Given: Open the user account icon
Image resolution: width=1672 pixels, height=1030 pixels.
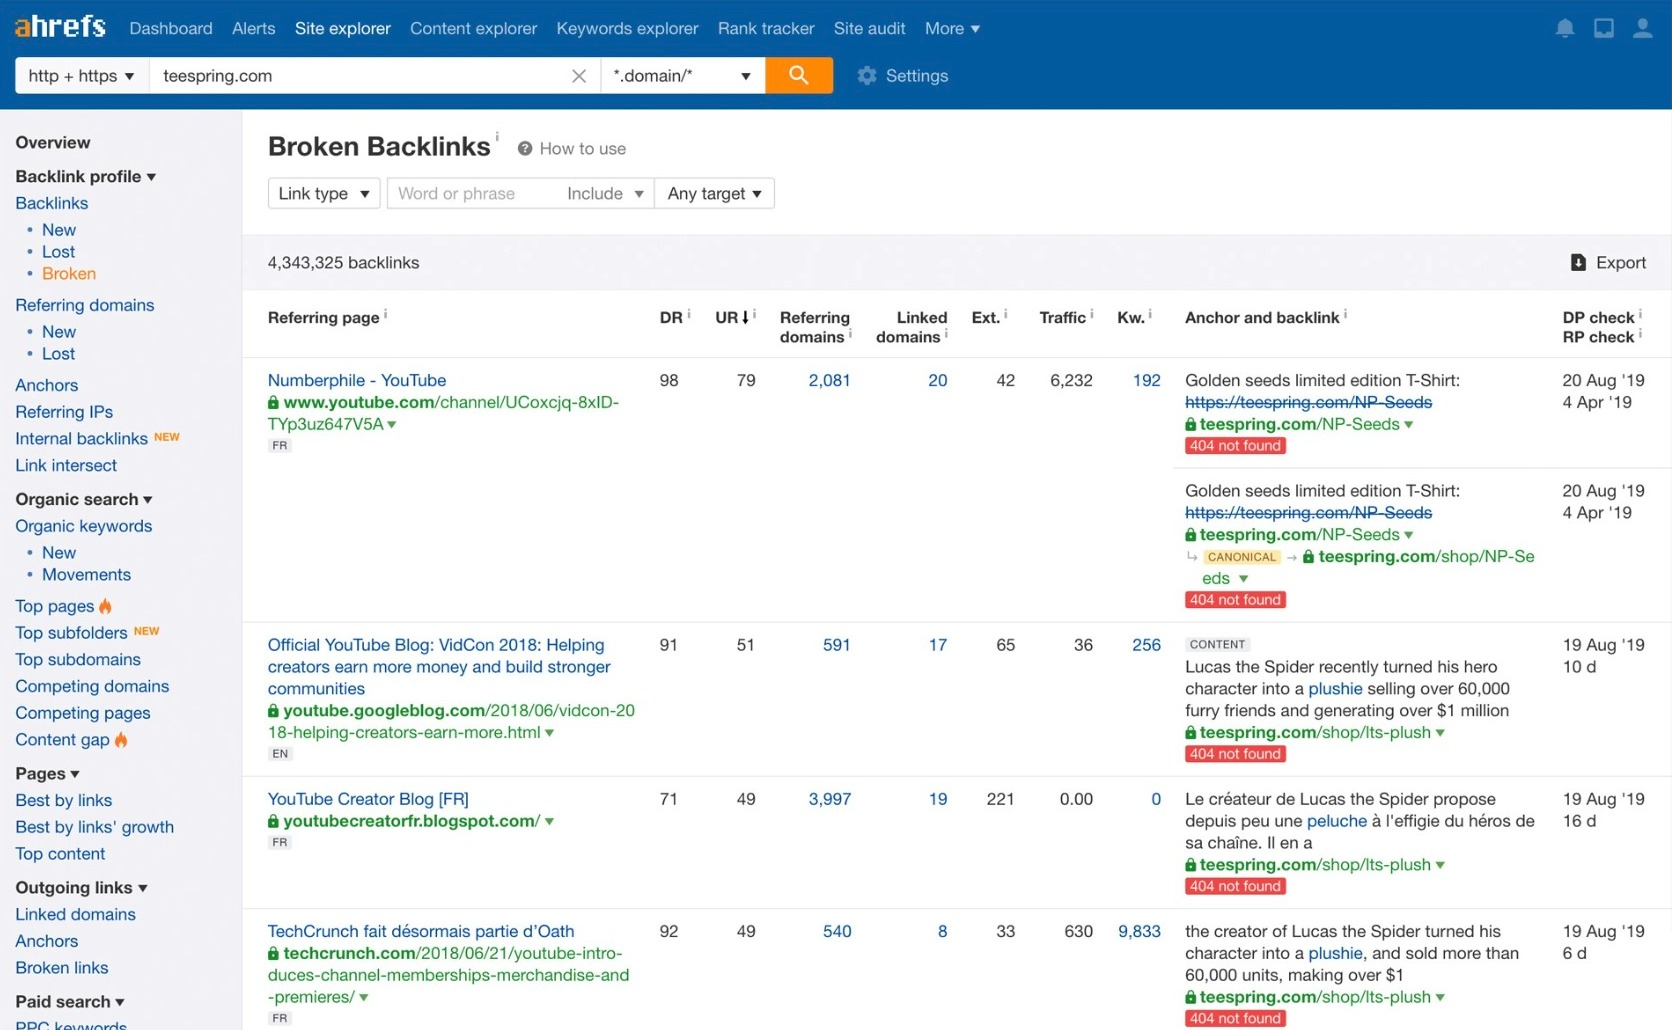Looking at the screenshot, I should click(1642, 29).
